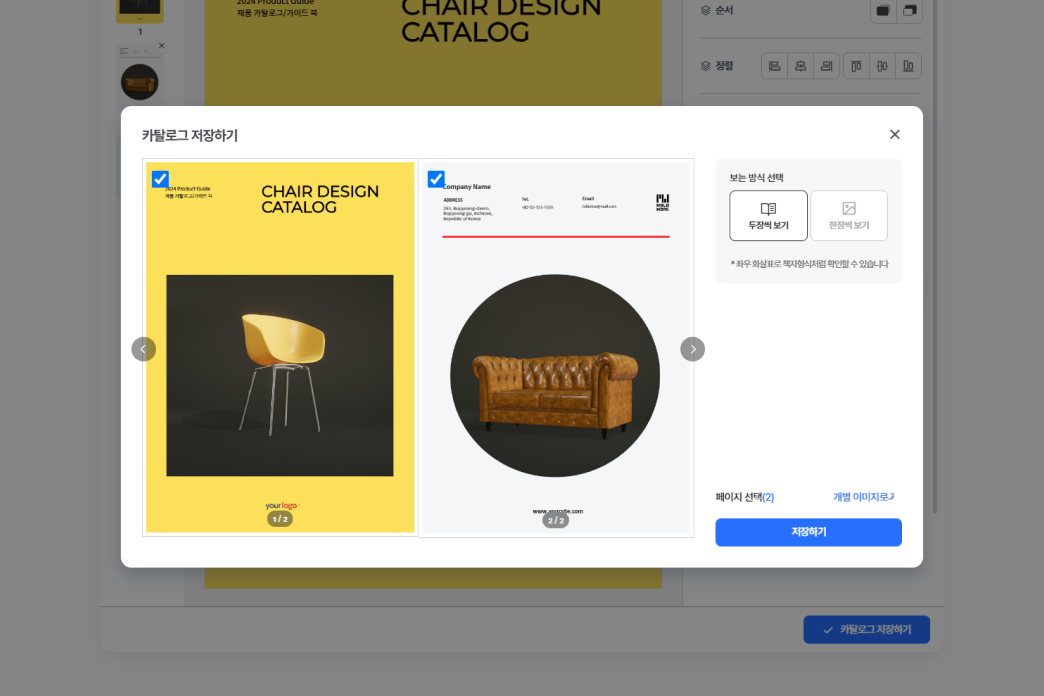This screenshot has width=1044, height=696.
Task: Uncheck the yellow chair cover page checkbox
Action: point(160,179)
